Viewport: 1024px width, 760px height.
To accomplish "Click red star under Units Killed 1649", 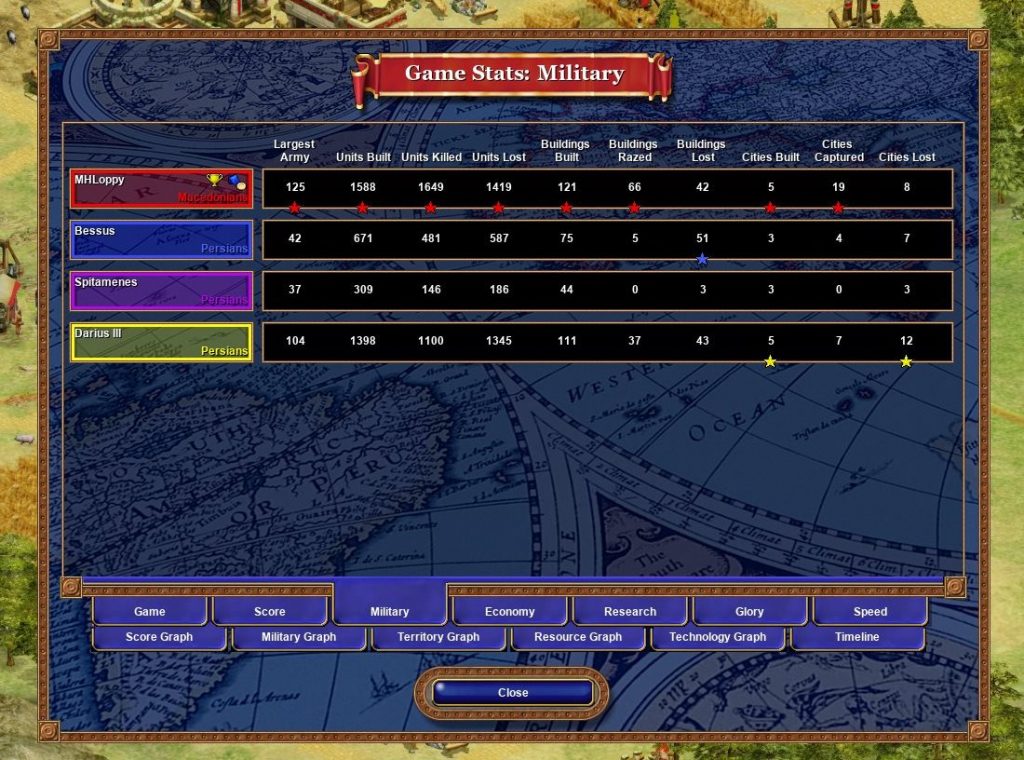I will point(430,208).
